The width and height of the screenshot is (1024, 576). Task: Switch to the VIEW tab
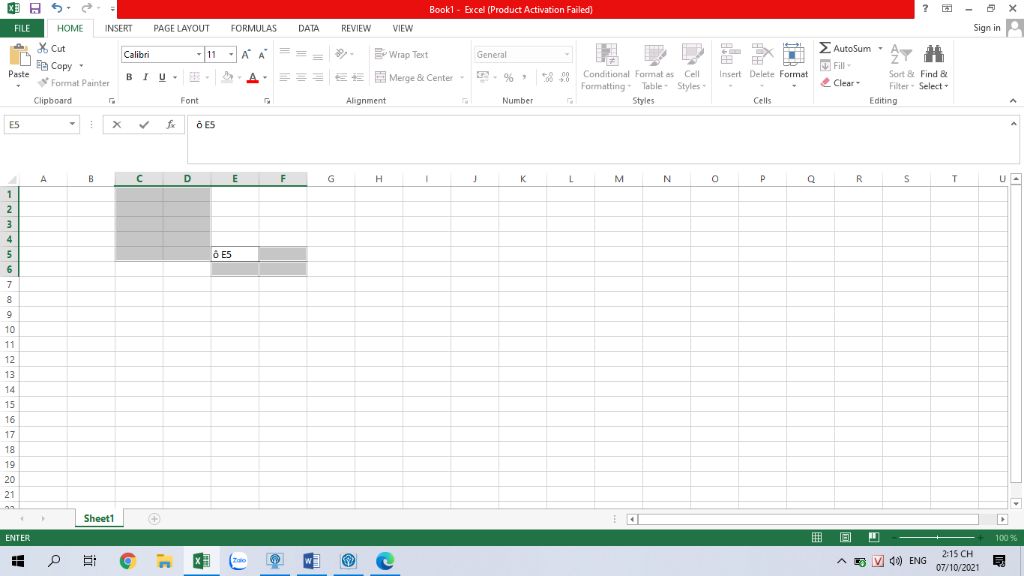[x=402, y=28]
